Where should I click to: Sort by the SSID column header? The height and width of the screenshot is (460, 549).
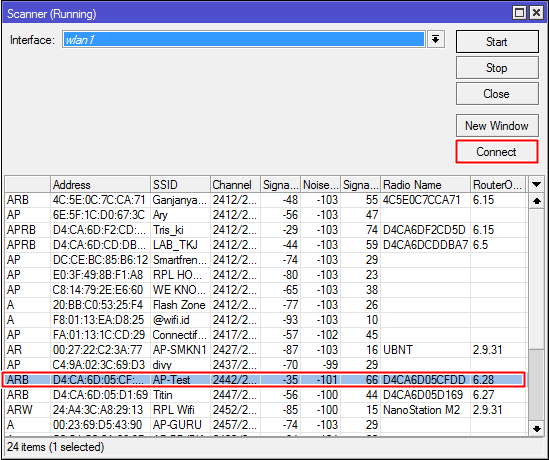point(180,184)
